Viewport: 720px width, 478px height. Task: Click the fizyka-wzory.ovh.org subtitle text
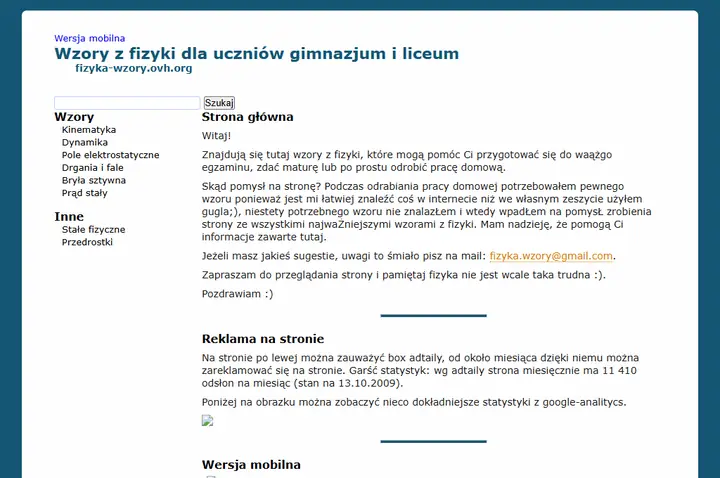(x=134, y=68)
